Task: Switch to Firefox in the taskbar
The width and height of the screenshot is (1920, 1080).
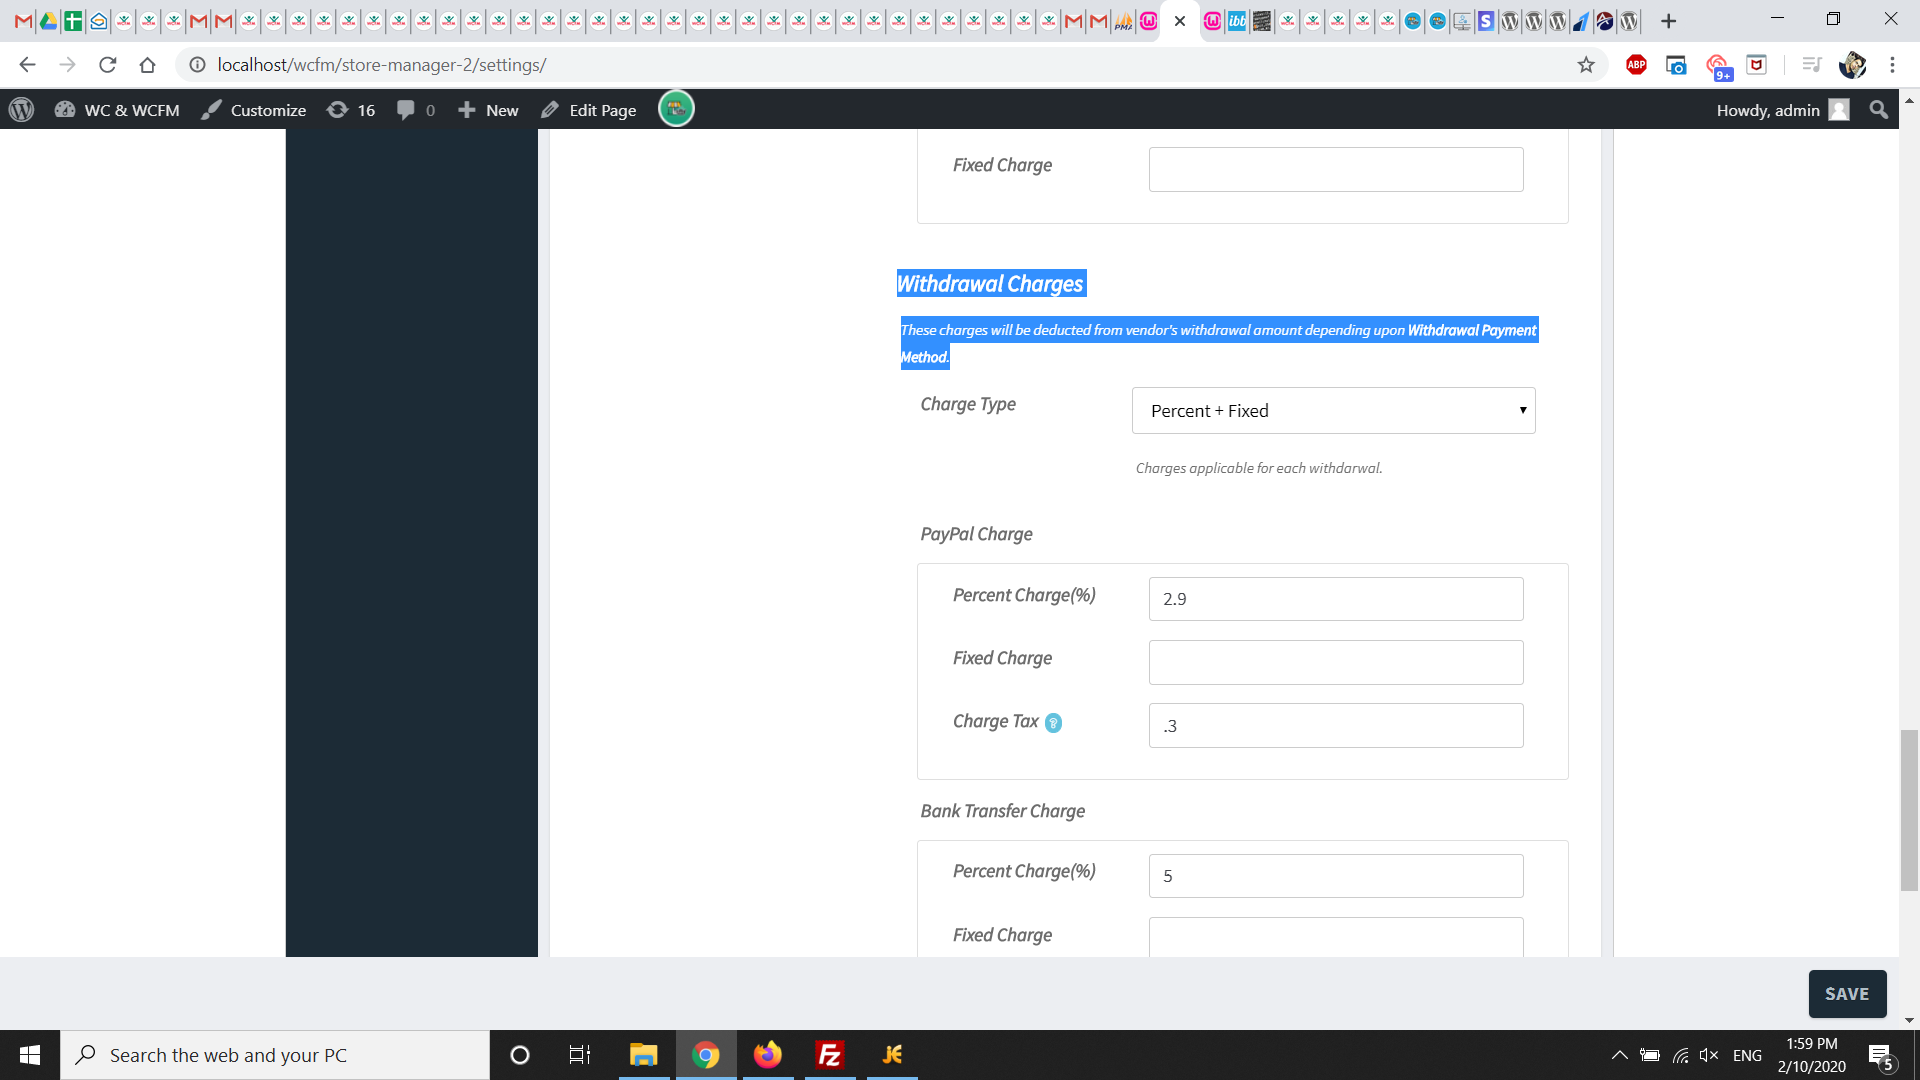Action: click(x=767, y=1055)
